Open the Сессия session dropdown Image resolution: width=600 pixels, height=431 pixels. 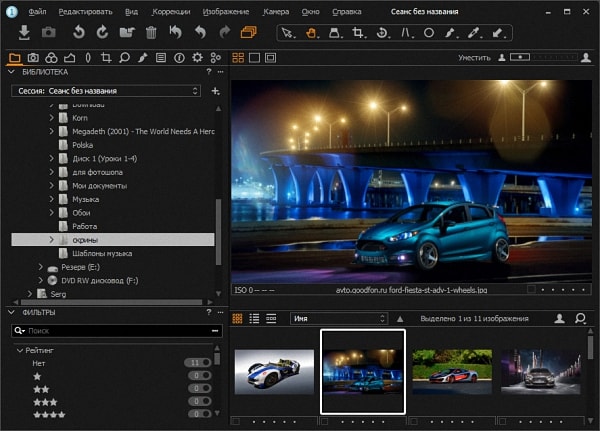tap(106, 91)
